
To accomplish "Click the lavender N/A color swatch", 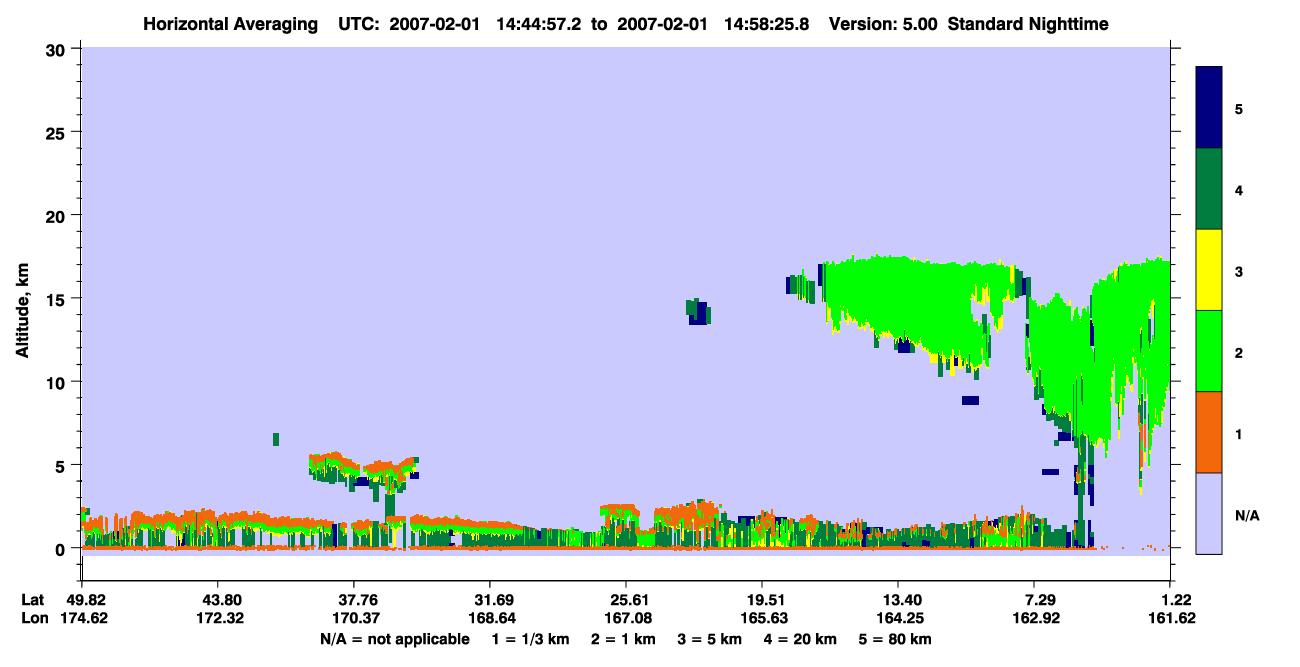I will click(1209, 513).
